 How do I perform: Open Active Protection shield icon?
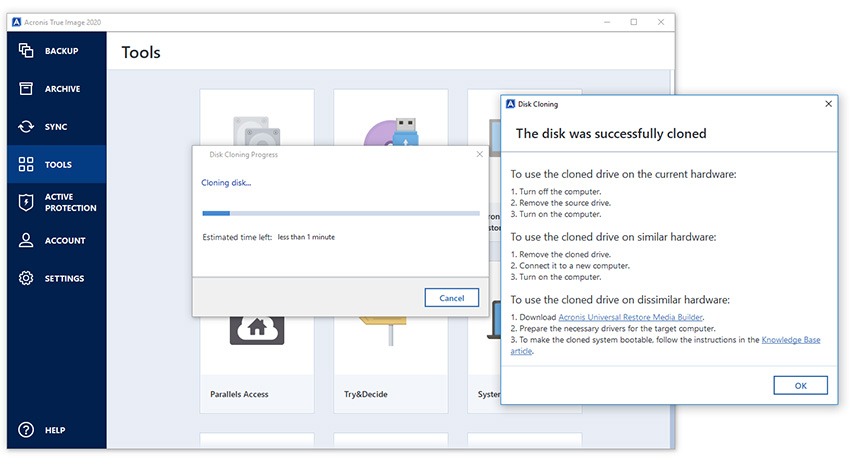click(x=26, y=203)
